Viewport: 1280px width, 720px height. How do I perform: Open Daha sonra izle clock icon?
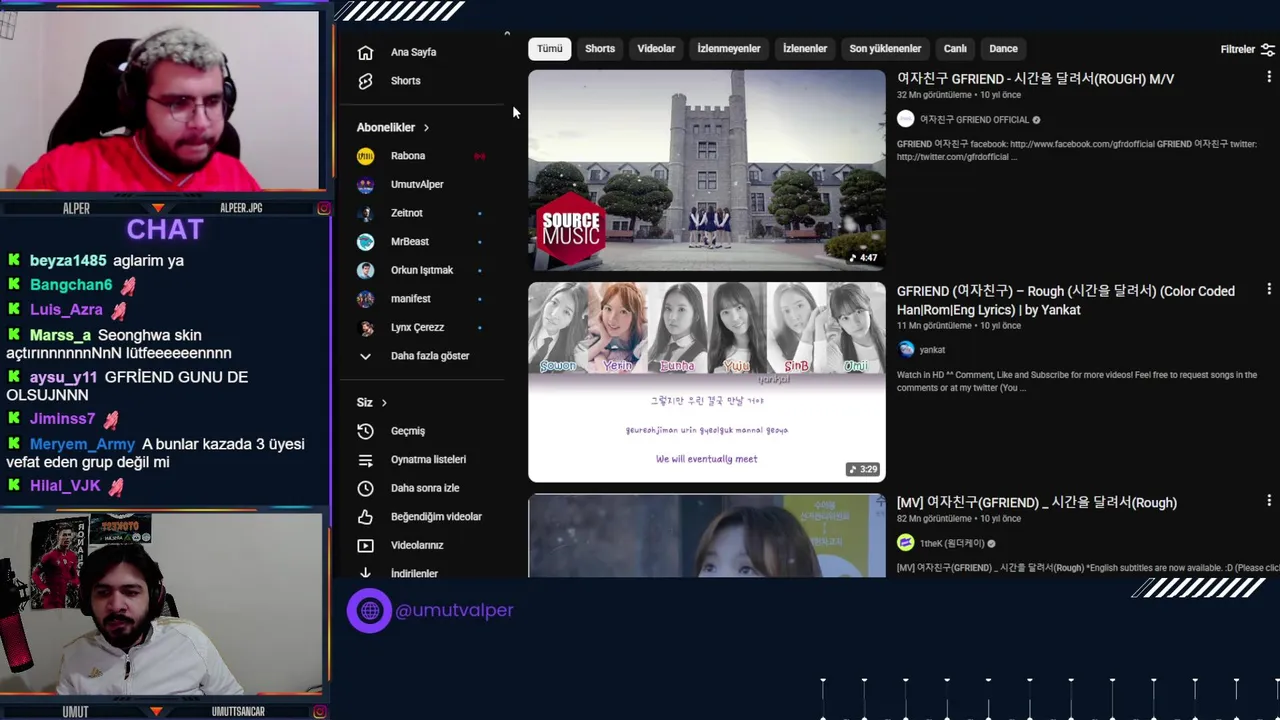coord(366,488)
